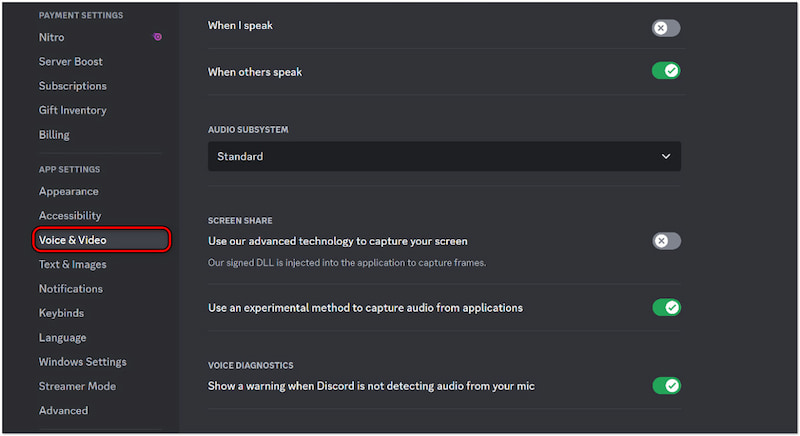800x436 pixels.
Task: Turn off experimental audio capture toggle
Action: click(666, 307)
